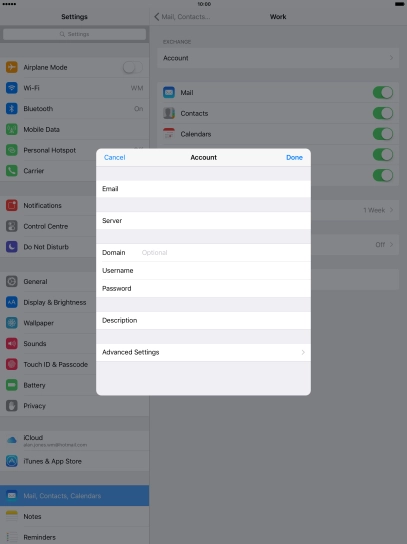
Task: Confirm the account with Done
Action: pyautogui.click(x=294, y=158)
